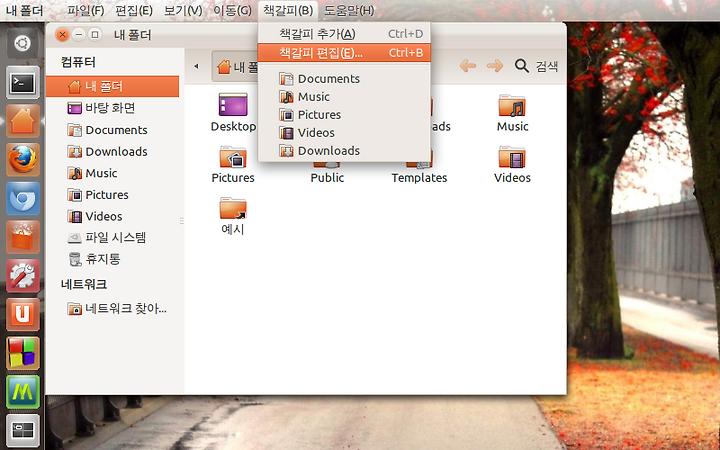Viewport: 720px width, 450px height.
Task: Open the colorful cube dock application
Action: (x=22, y=353)
